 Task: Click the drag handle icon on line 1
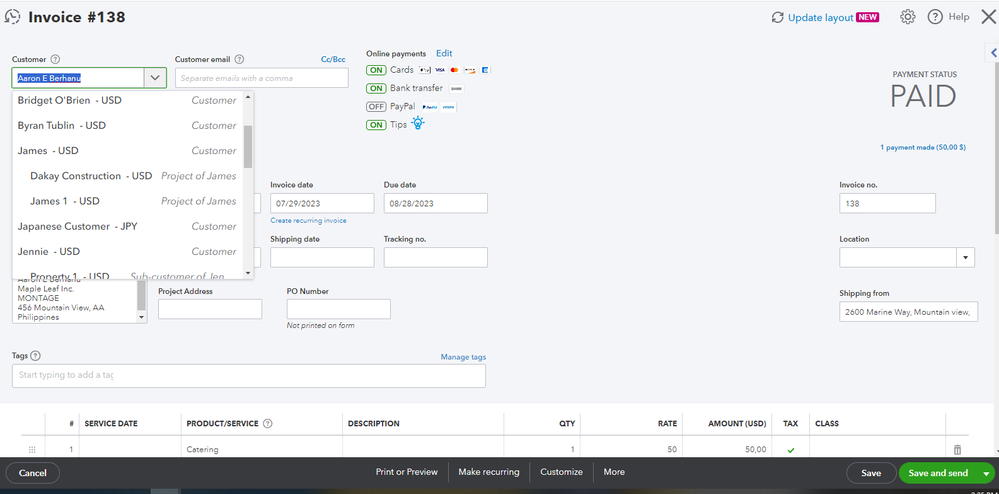32,449
